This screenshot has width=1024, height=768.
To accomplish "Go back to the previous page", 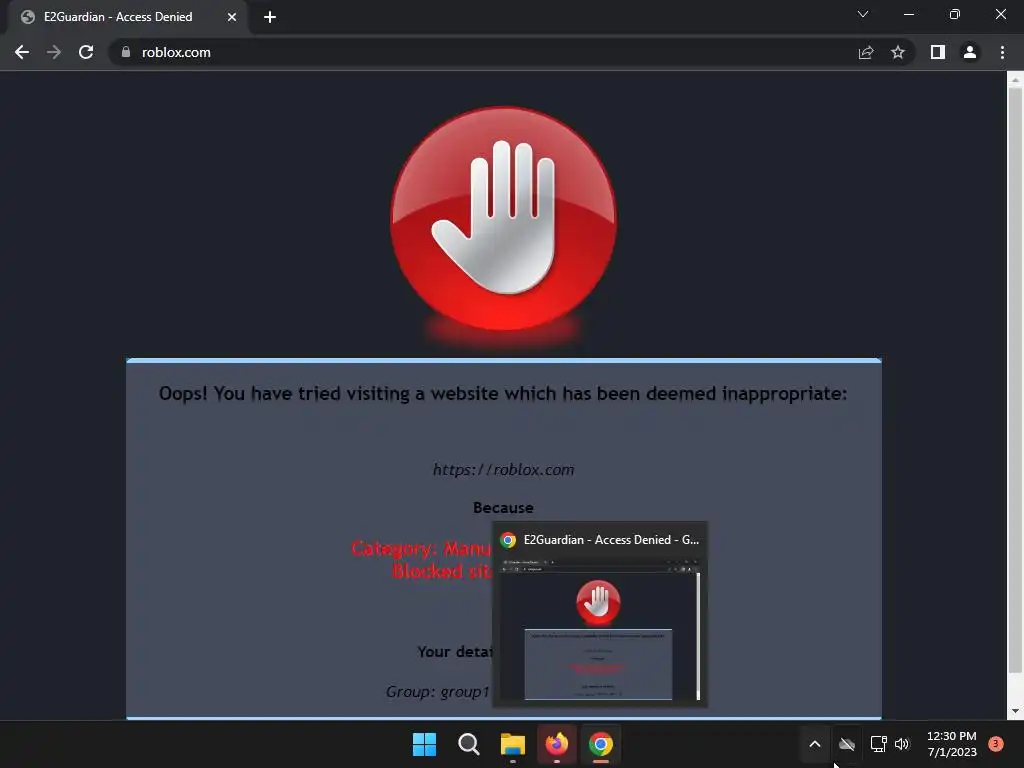I will point(22,52).
